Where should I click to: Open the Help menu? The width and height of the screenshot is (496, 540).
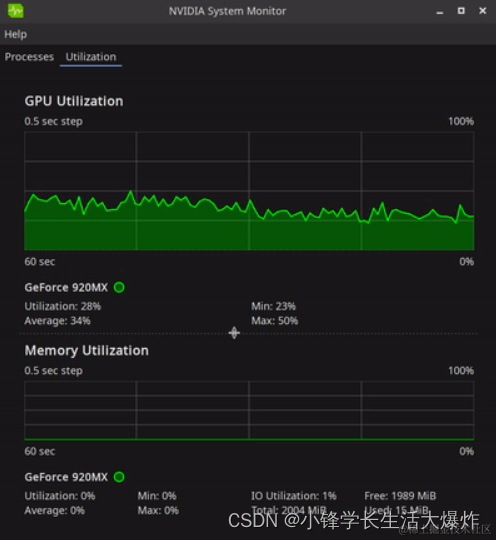[x=16, y=34]
